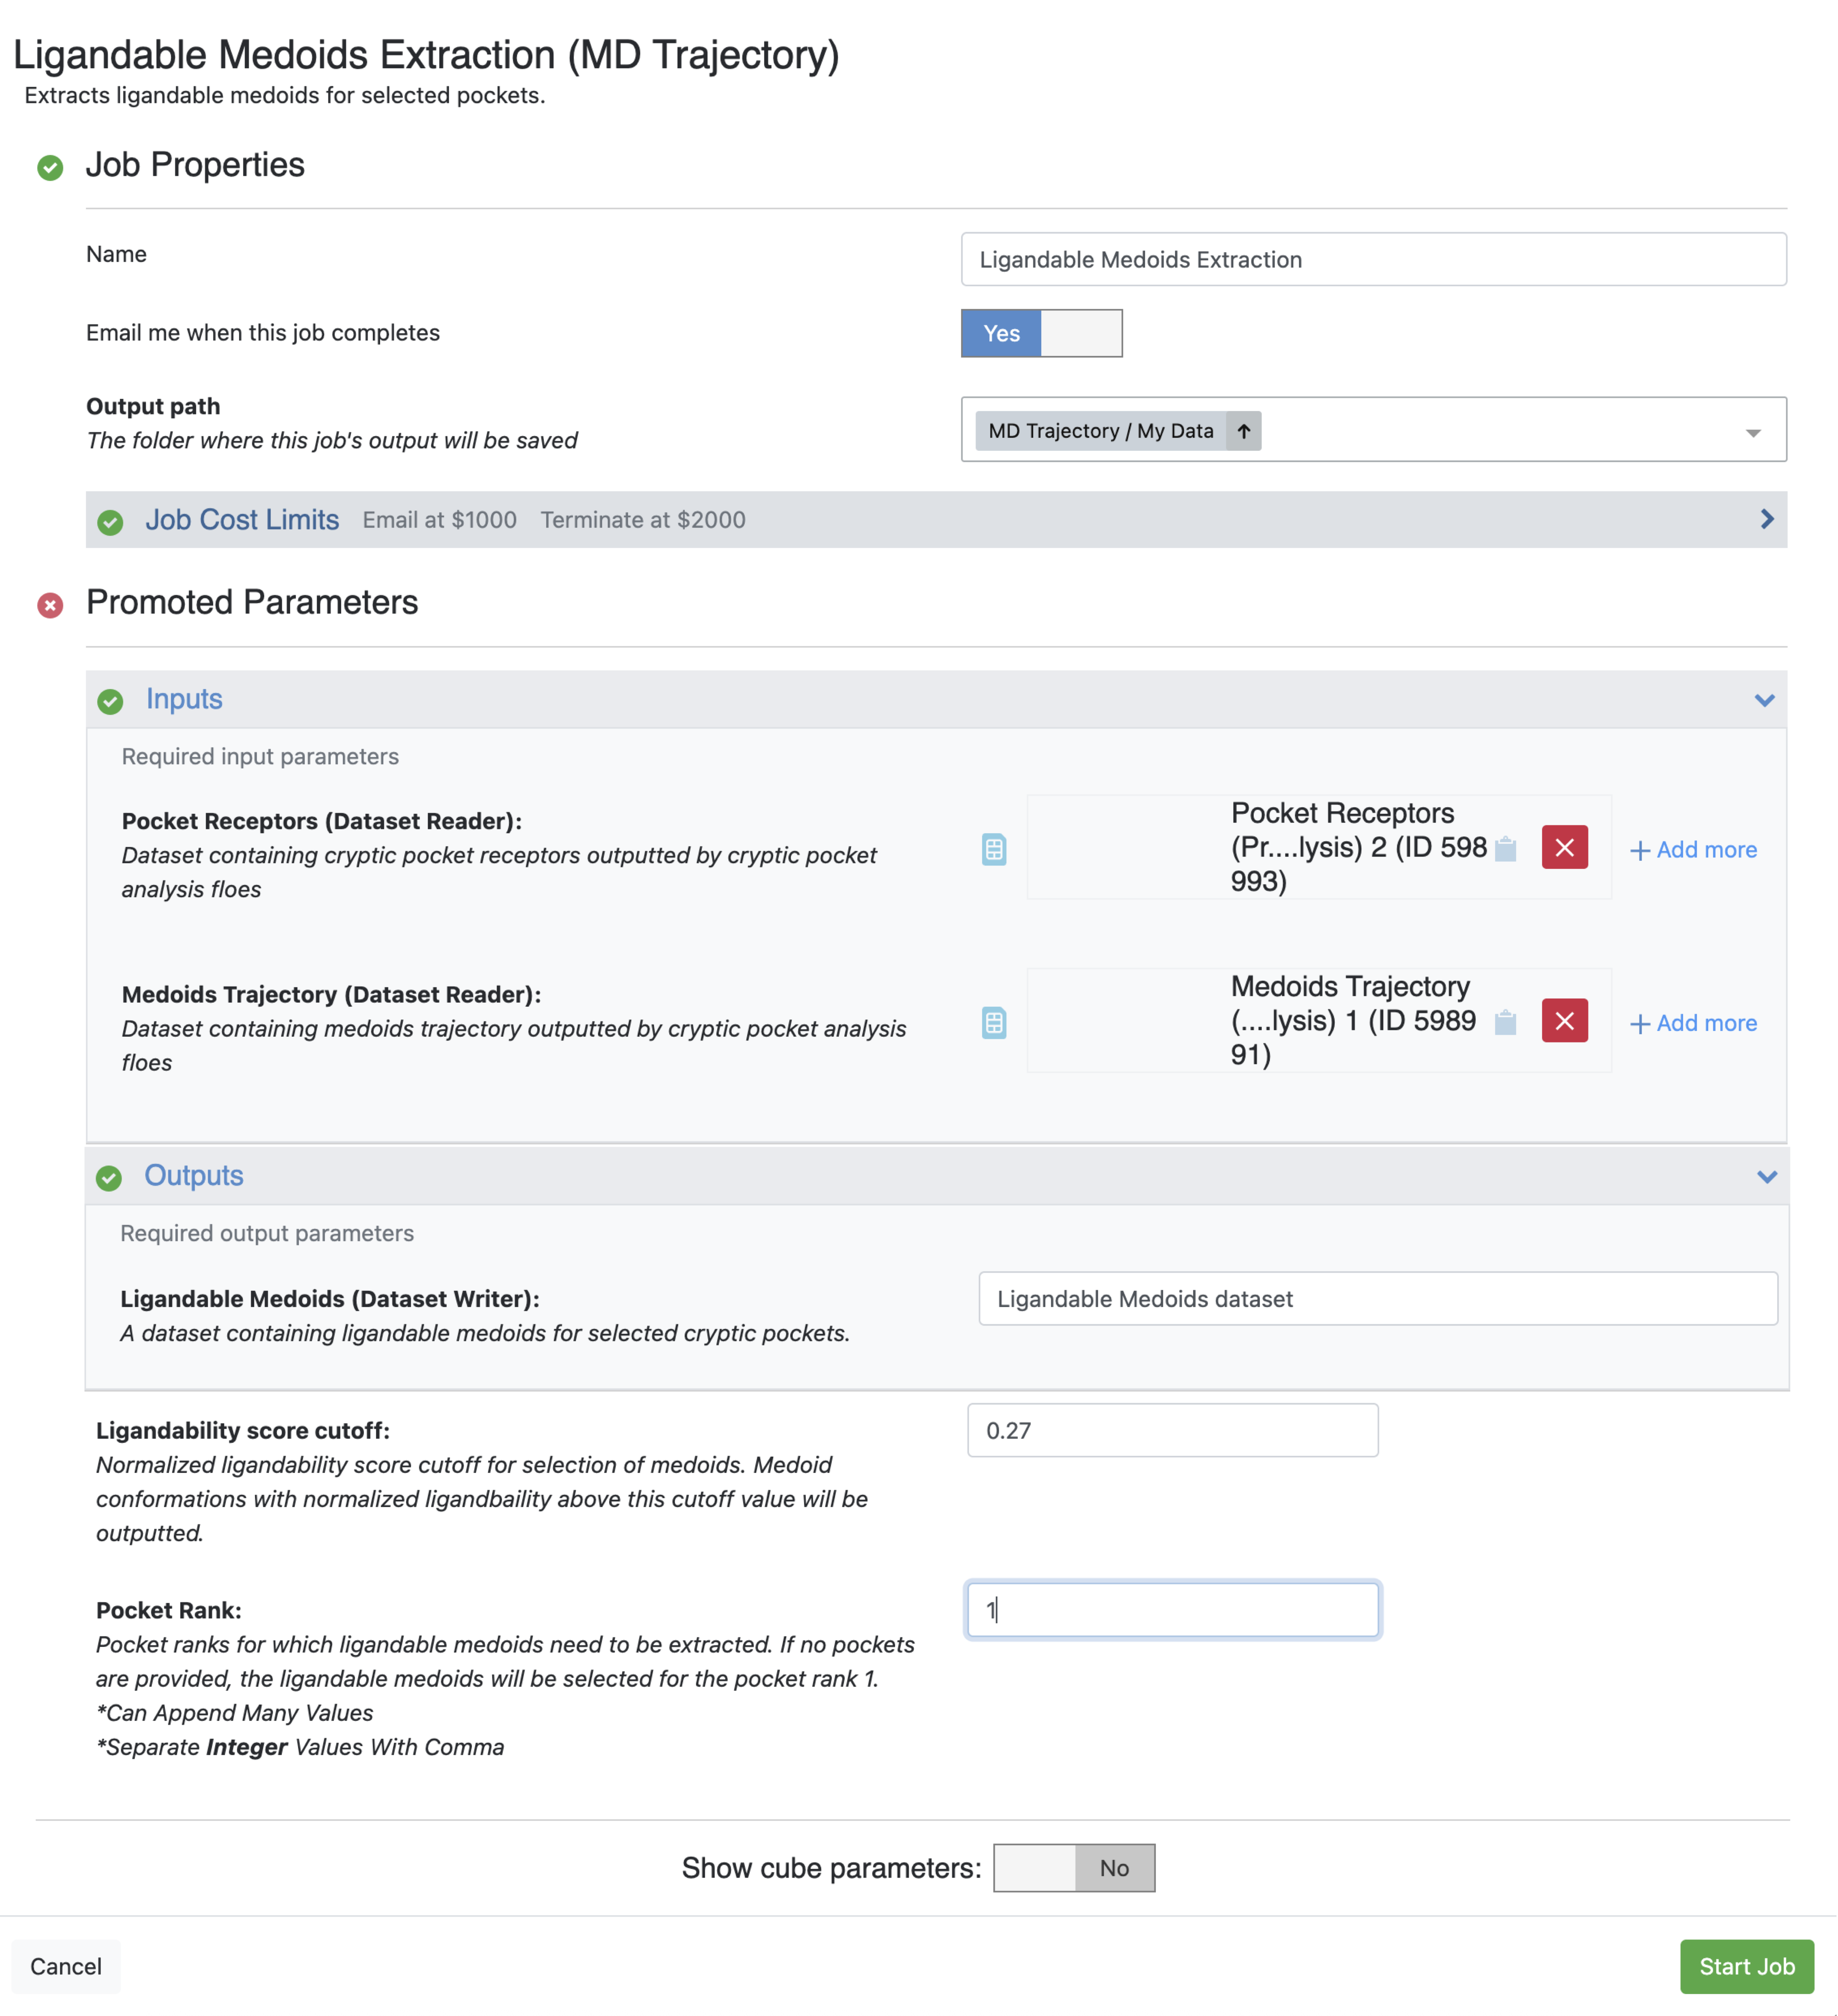Collapse the Outputs section chevron

(x=1767, y=1177)
